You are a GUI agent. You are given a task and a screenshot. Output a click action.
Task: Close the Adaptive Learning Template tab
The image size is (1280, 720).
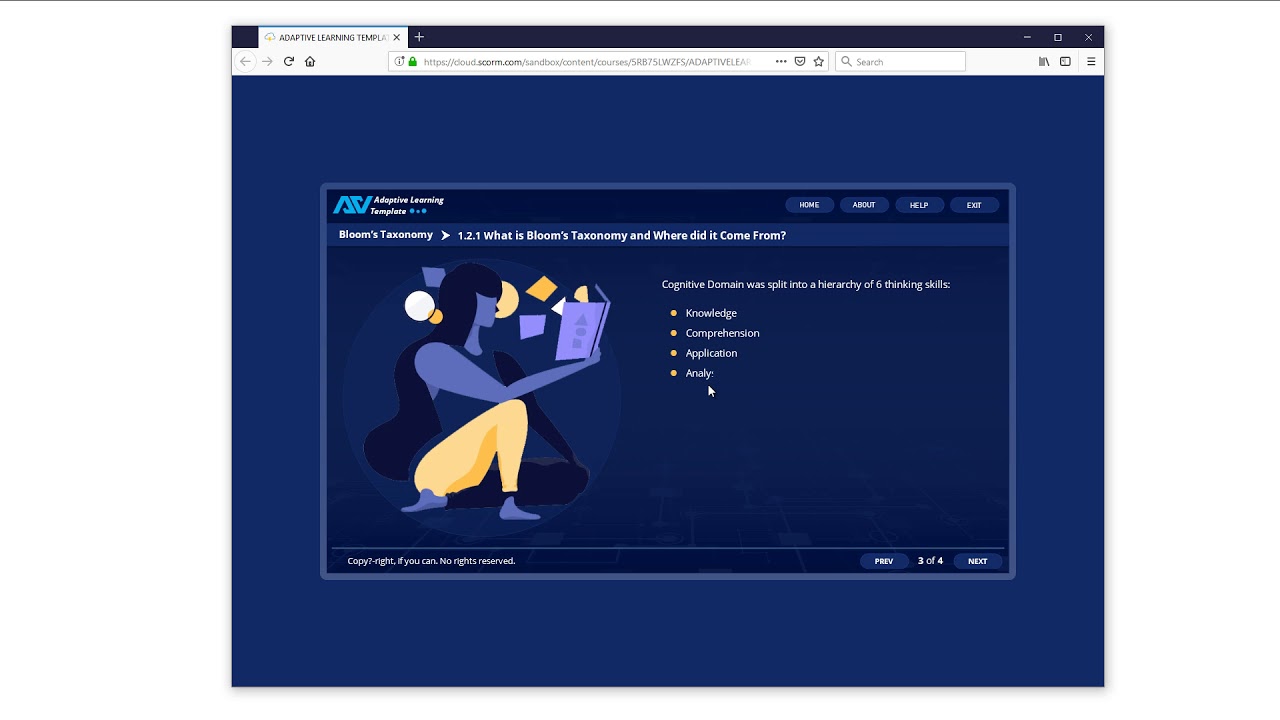point(397,37)
